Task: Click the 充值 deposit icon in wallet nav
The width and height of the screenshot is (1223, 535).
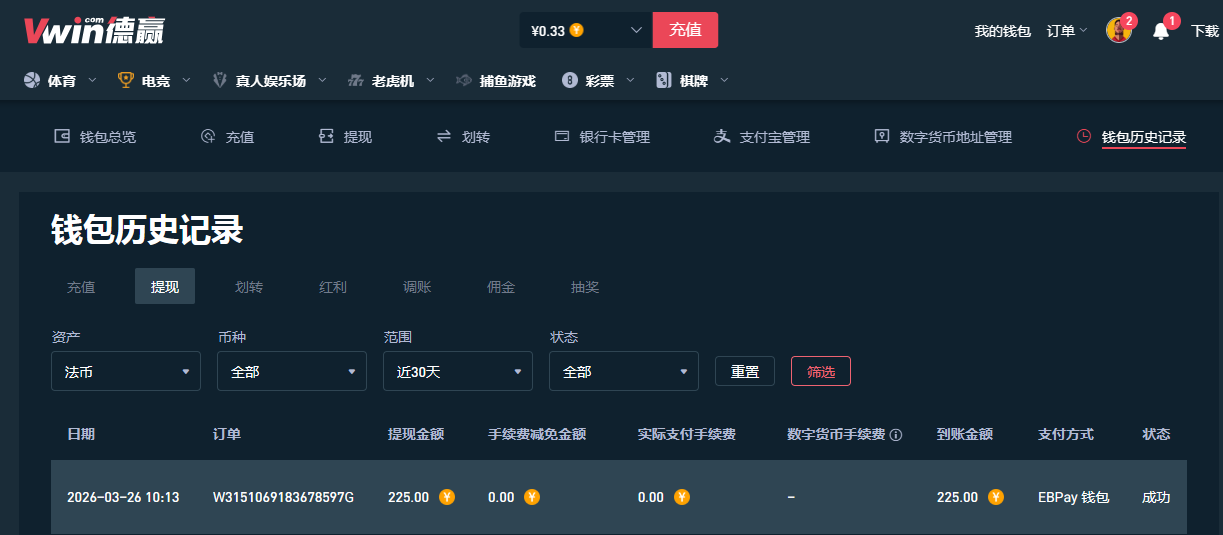Action: [208, 136]
